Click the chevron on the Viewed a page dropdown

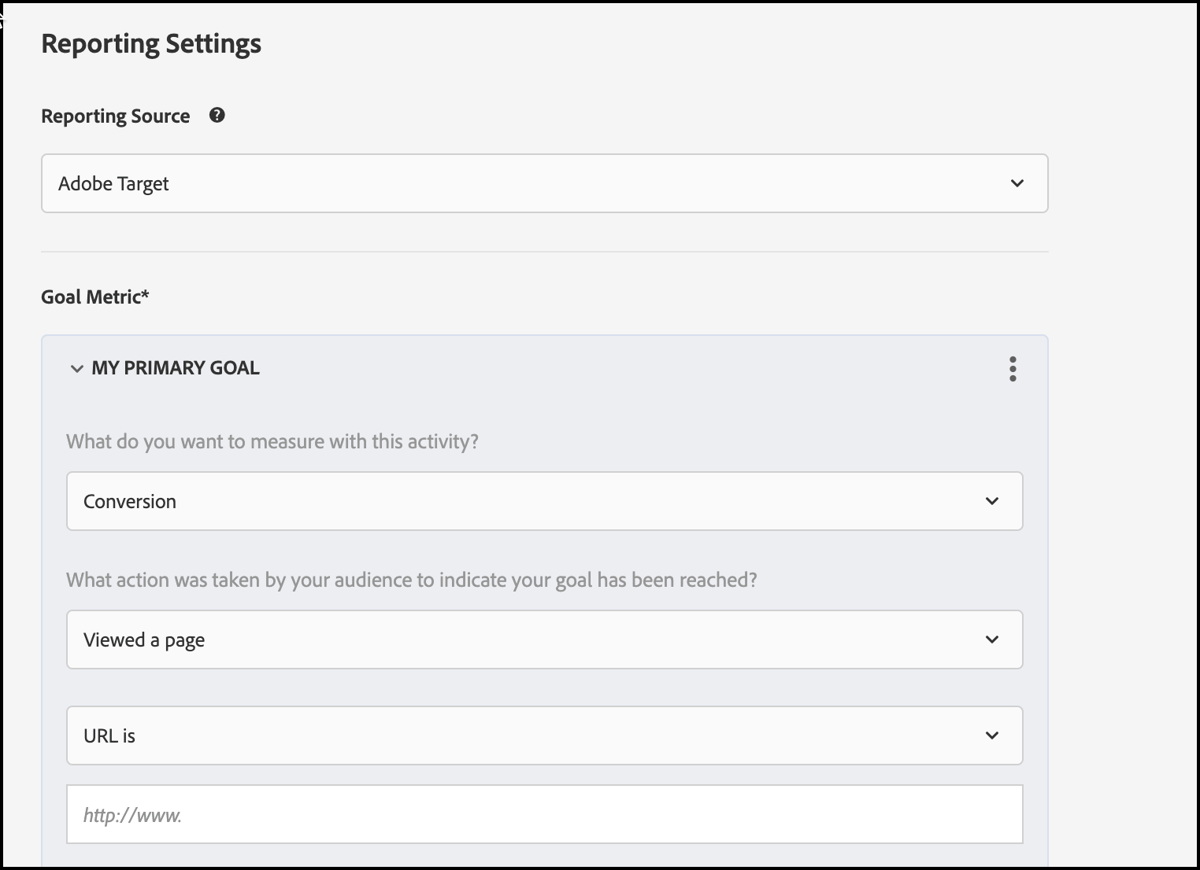[993, 639]
